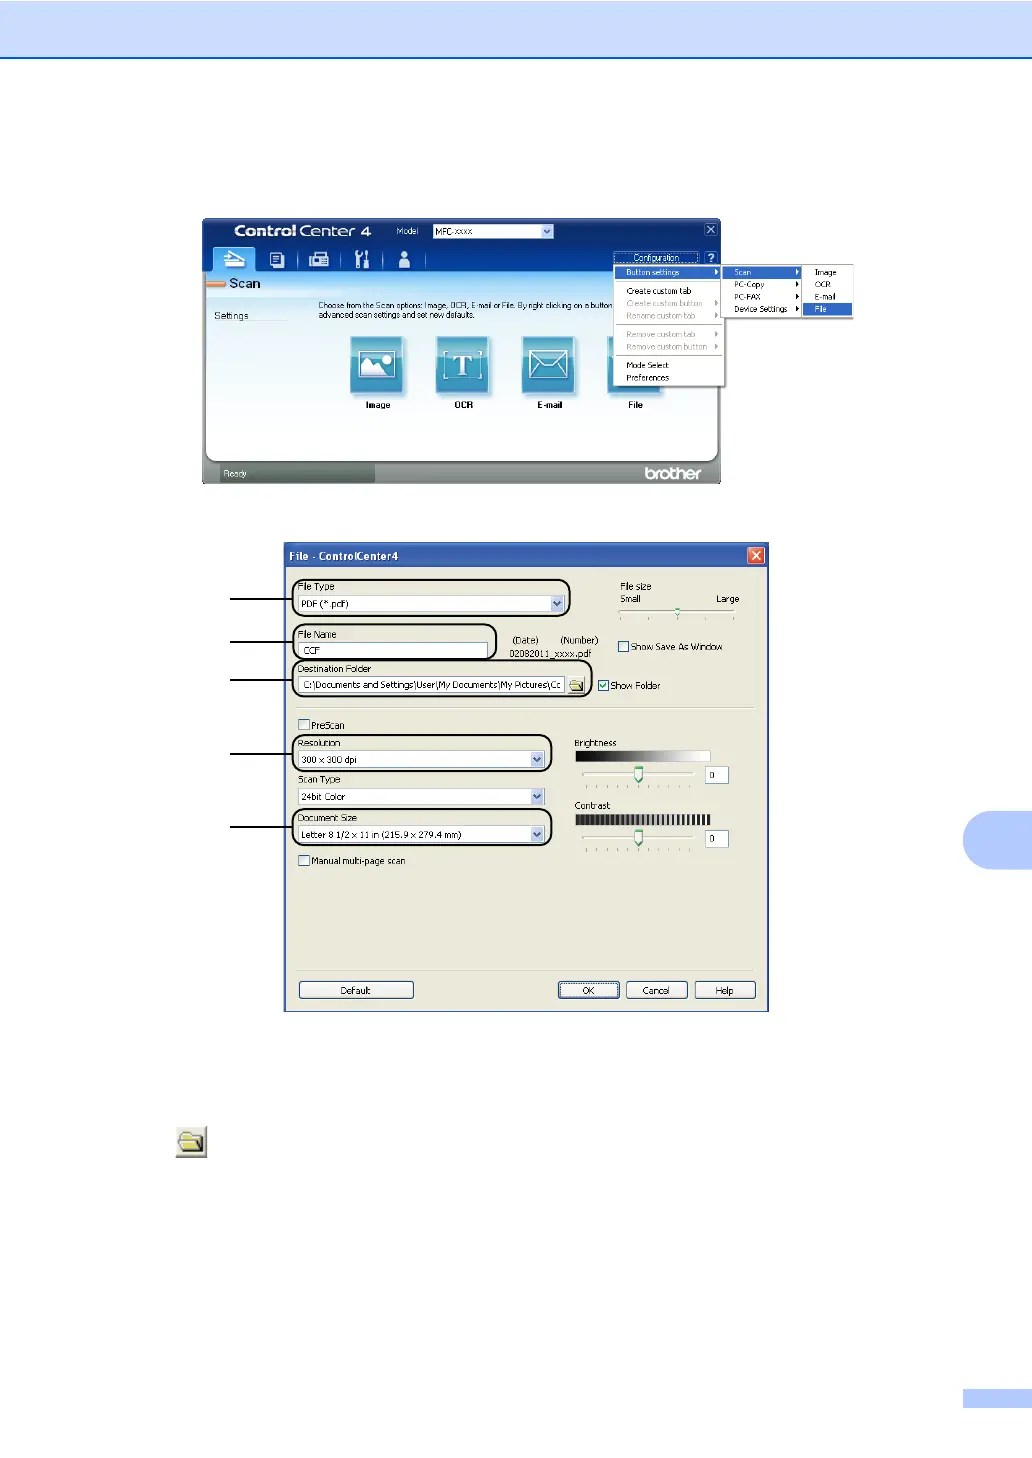
Task: Open the PC-FAX tab icon
Action: [319, 260]
